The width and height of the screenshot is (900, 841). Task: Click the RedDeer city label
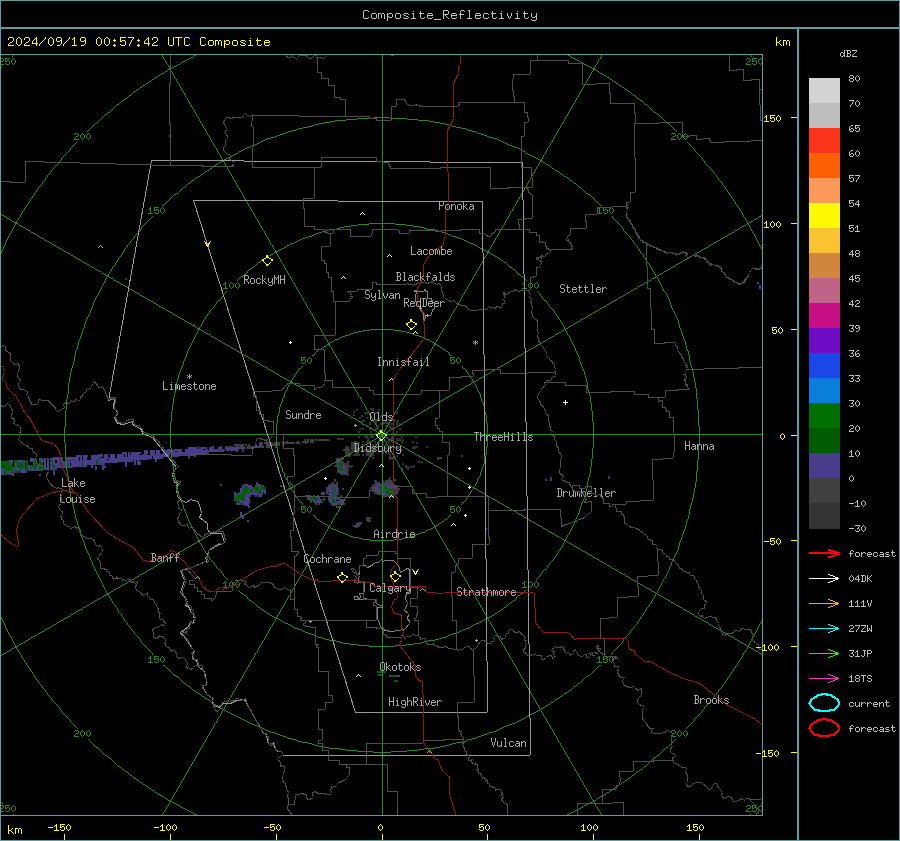[424, 303]
